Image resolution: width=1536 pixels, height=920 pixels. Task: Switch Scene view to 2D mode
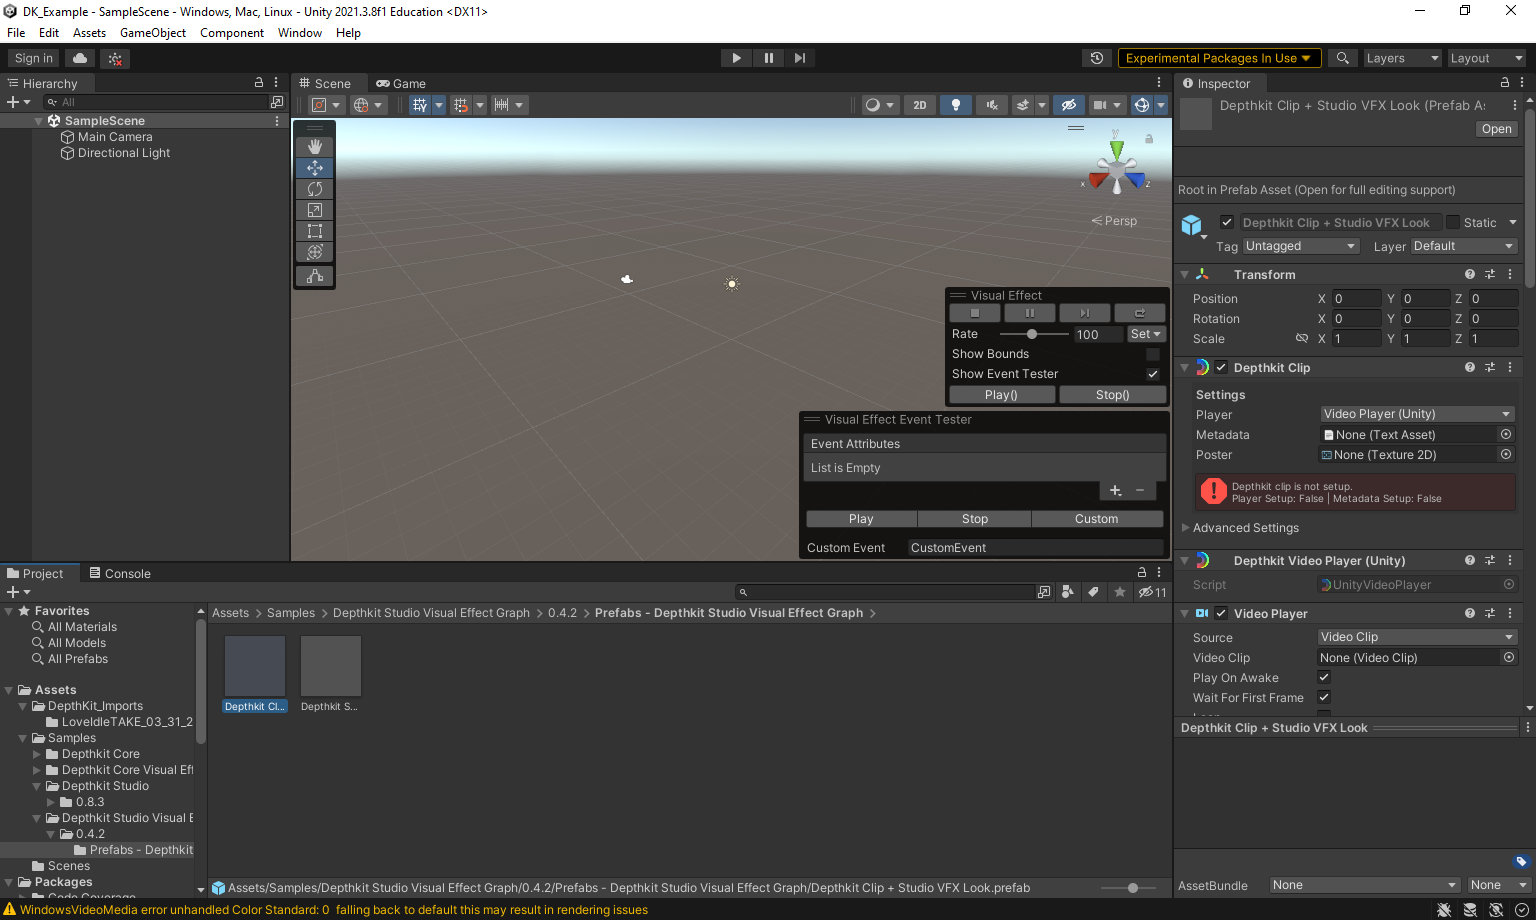[x=919, y=104]
